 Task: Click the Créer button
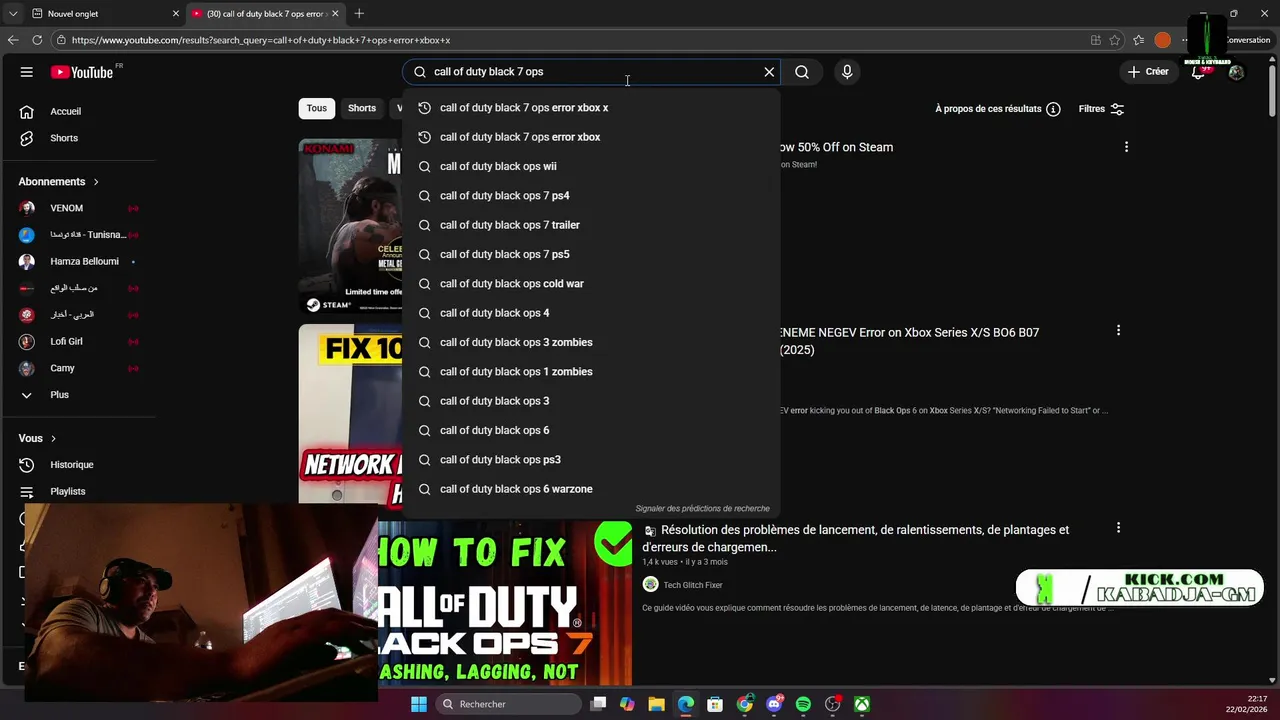point(1148,72)
